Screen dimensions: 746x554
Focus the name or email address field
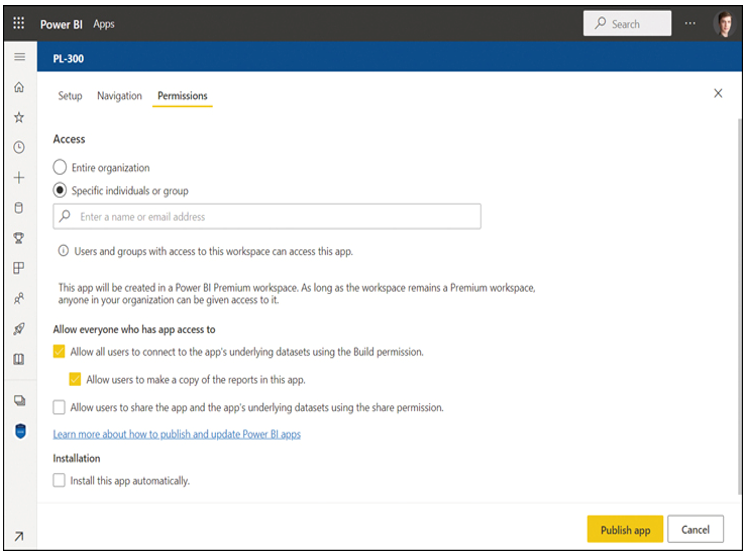click(267, 217)
